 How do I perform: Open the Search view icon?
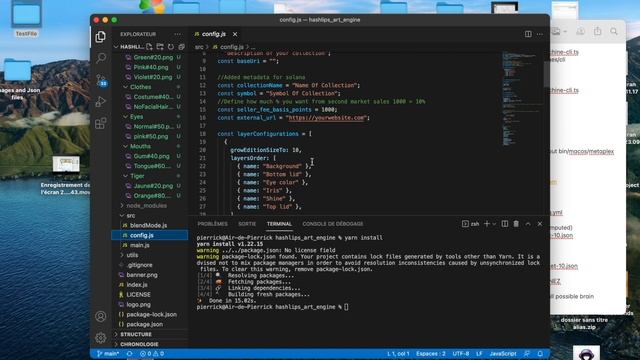(x=100, y=58)
